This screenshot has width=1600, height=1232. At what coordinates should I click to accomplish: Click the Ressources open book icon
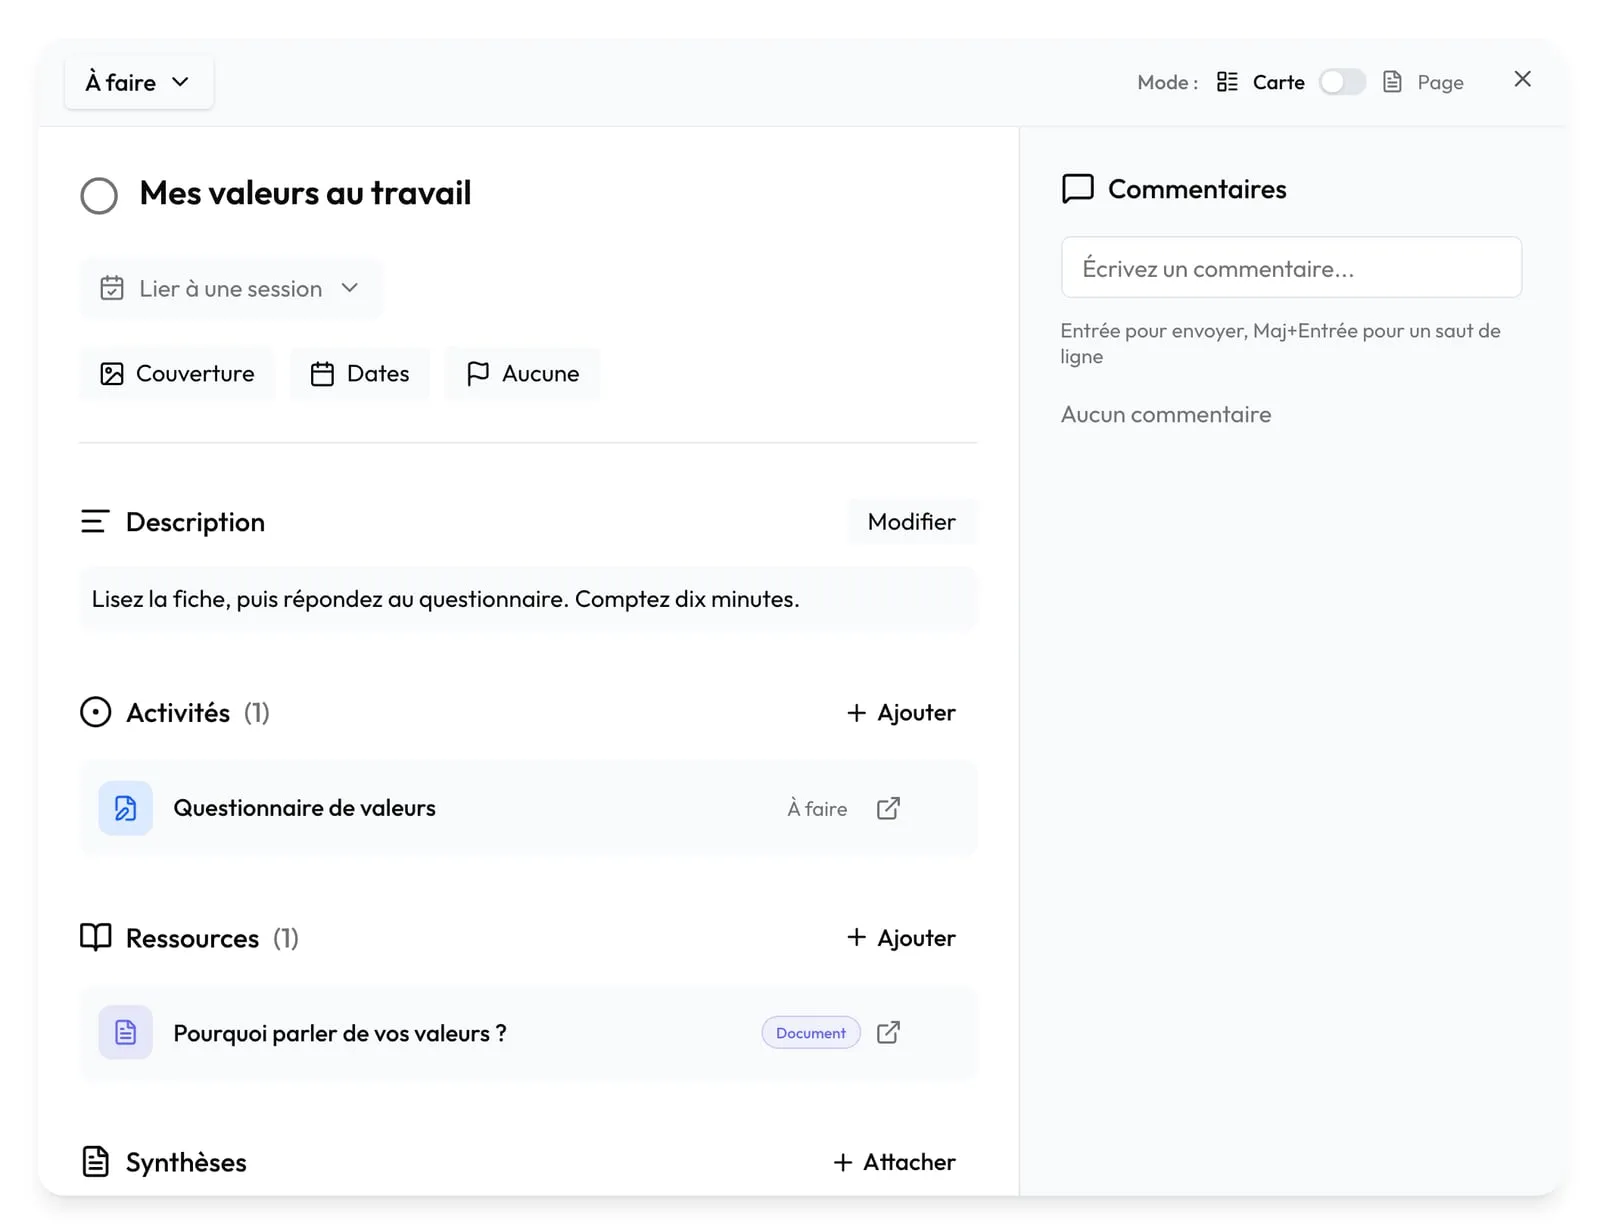coord(95,938)
